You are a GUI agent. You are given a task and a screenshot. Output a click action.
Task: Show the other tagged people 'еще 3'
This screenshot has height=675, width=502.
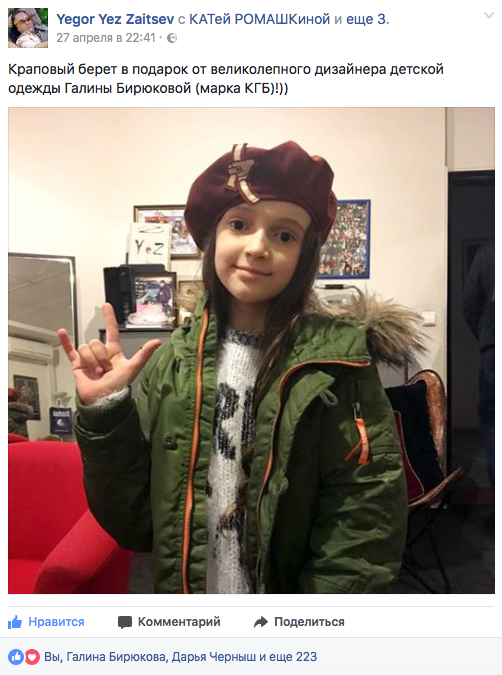pyautogui.click(x=367, y=19)
